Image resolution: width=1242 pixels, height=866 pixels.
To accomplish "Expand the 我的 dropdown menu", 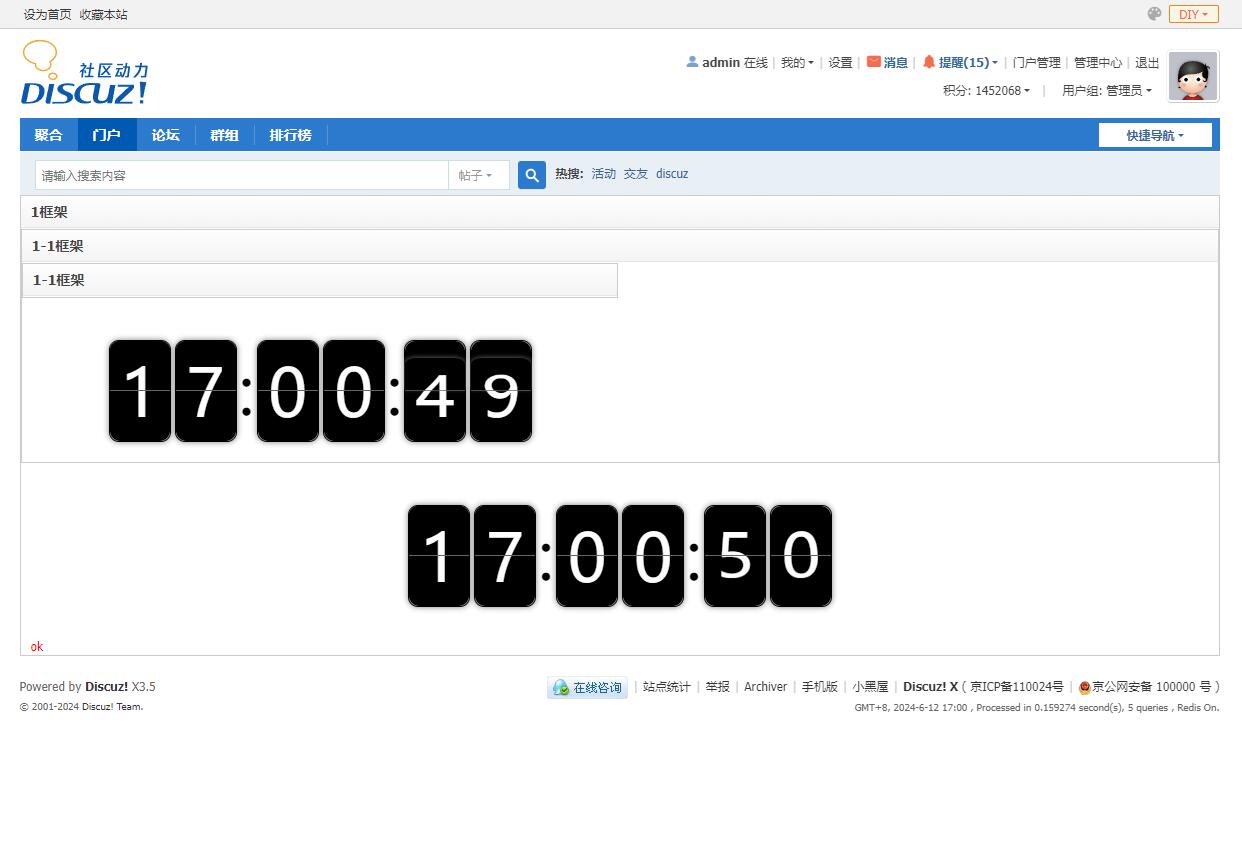I will 797,63.
